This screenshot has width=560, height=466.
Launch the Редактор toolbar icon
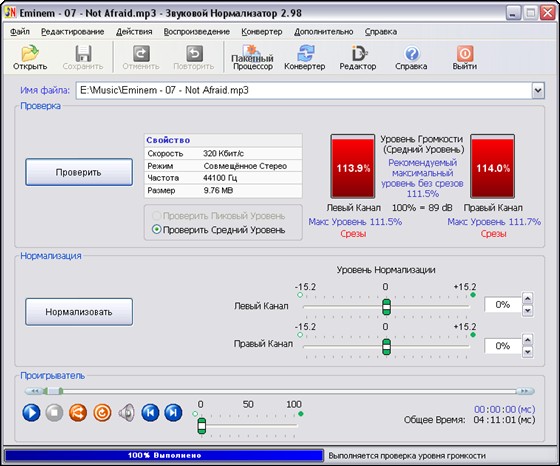358,54
